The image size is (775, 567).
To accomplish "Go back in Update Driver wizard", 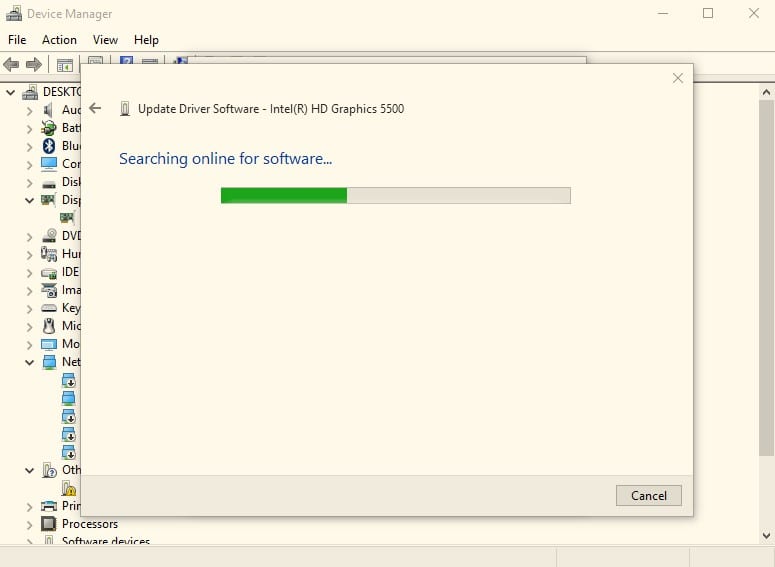I will 96,108.
